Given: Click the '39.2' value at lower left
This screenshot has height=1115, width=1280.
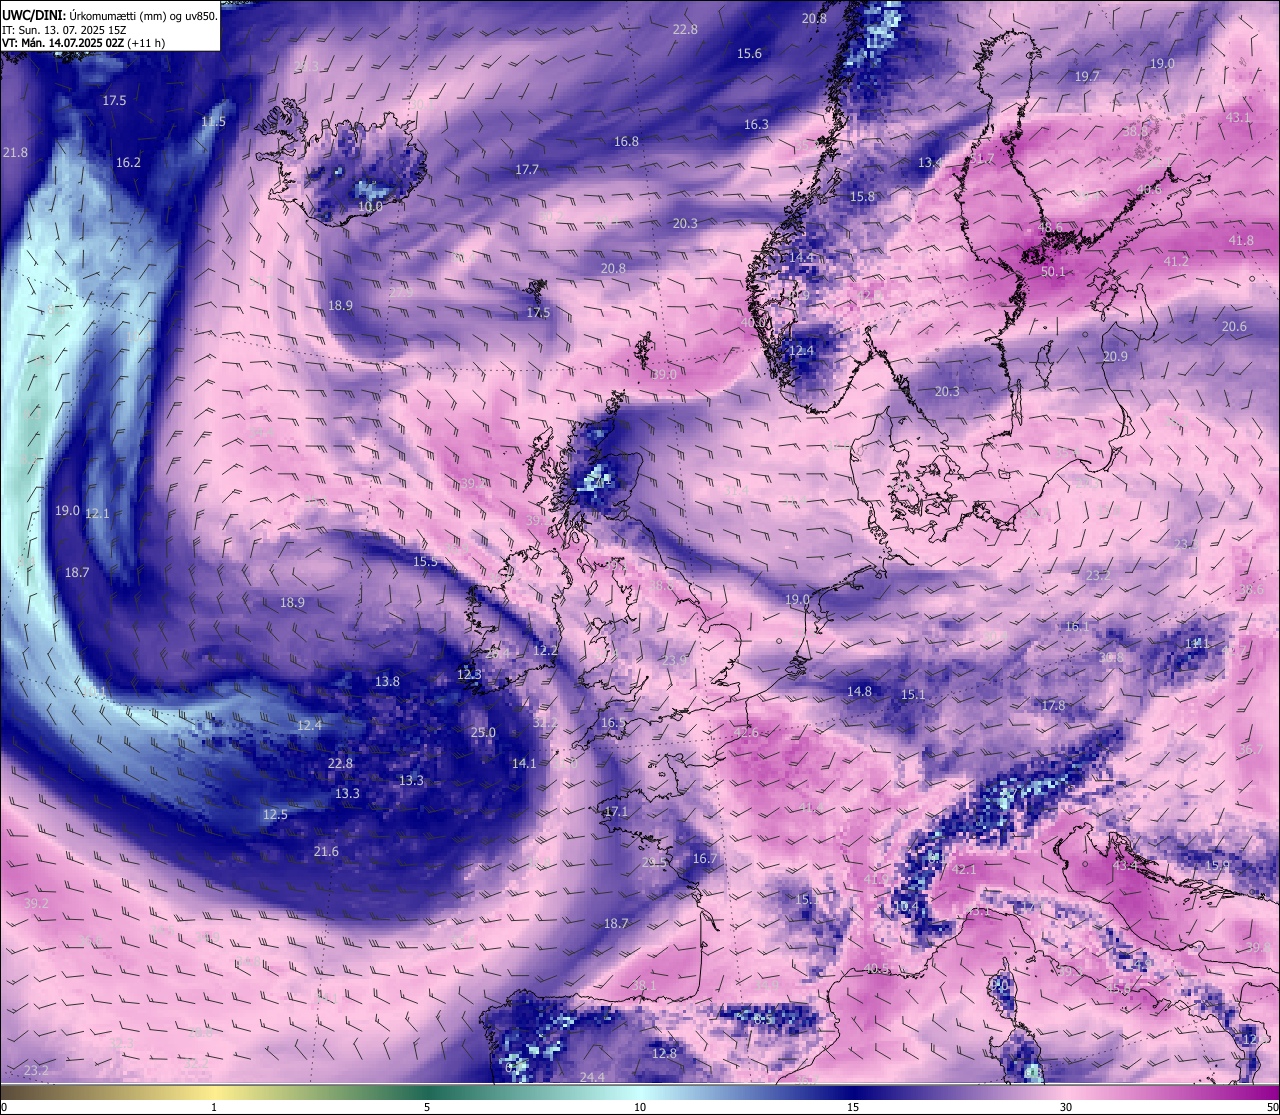Looking at the screenshot, I should coord(36,903).
